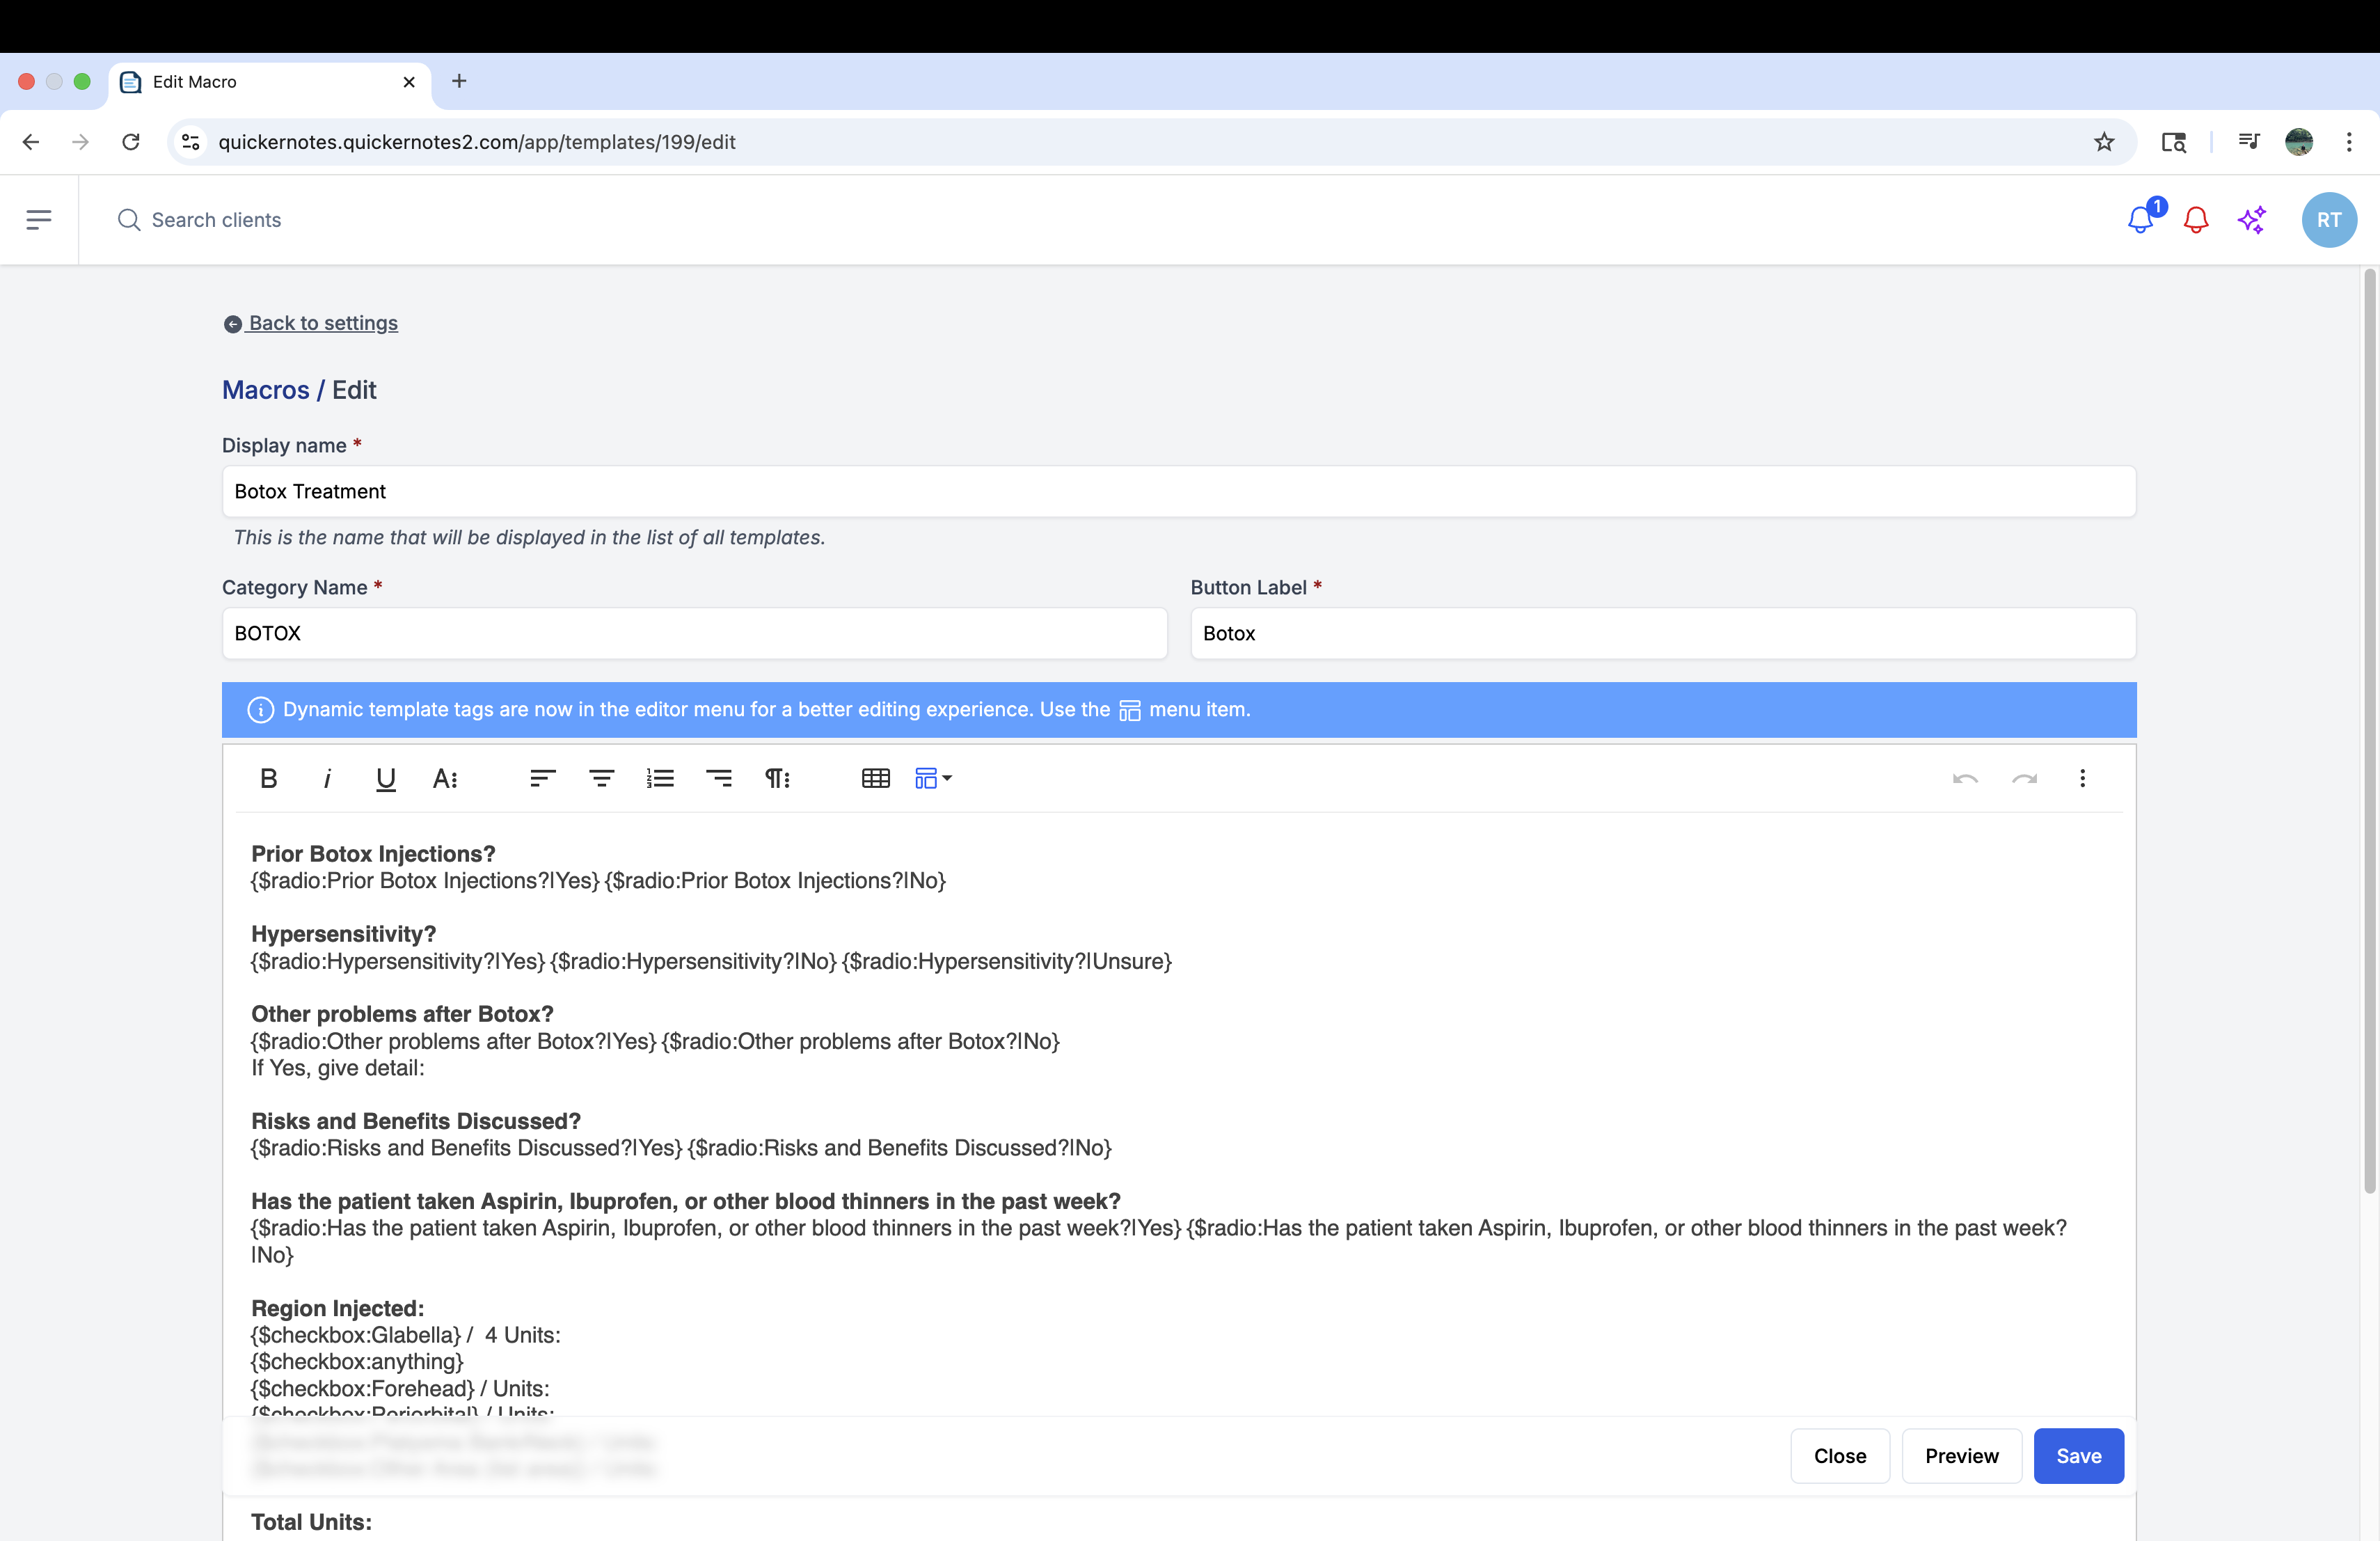Click the undo arrow icon
The height and width of the screenshot is (1541, 2380).
[1965, 779]
